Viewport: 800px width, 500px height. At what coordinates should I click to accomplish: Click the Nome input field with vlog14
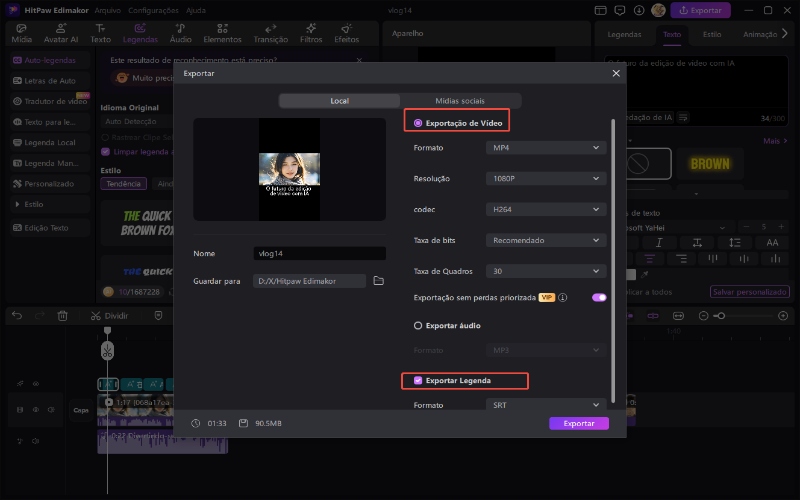(x=318, y=254)
